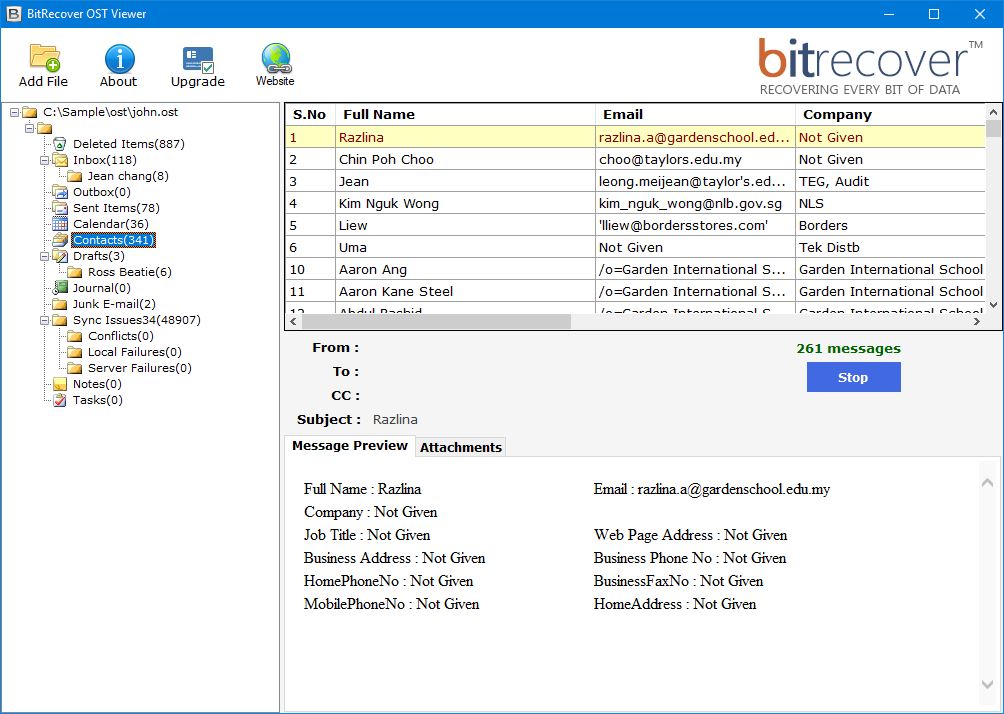This screenshot has width=1004, height=714.
Task: Select the Deleted Items(887) folder
Action: click(129, 143)
